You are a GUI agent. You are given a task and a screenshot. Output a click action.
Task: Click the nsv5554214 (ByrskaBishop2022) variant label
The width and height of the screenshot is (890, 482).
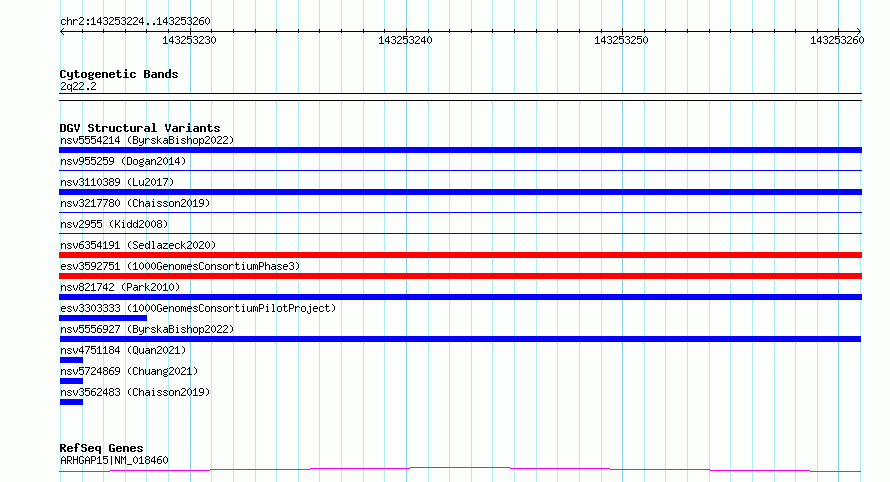[x=147, y=140]
